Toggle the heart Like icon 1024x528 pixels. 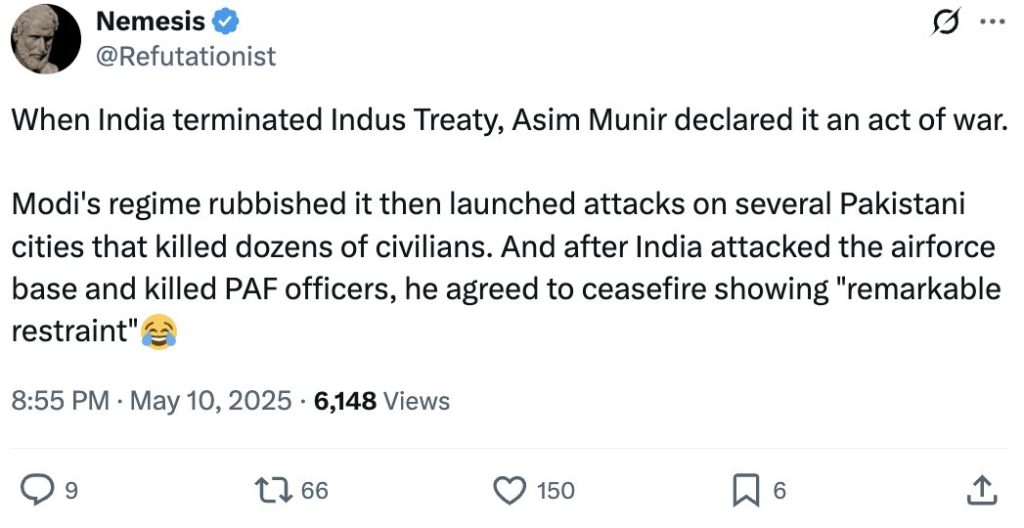tap(511, 489)
